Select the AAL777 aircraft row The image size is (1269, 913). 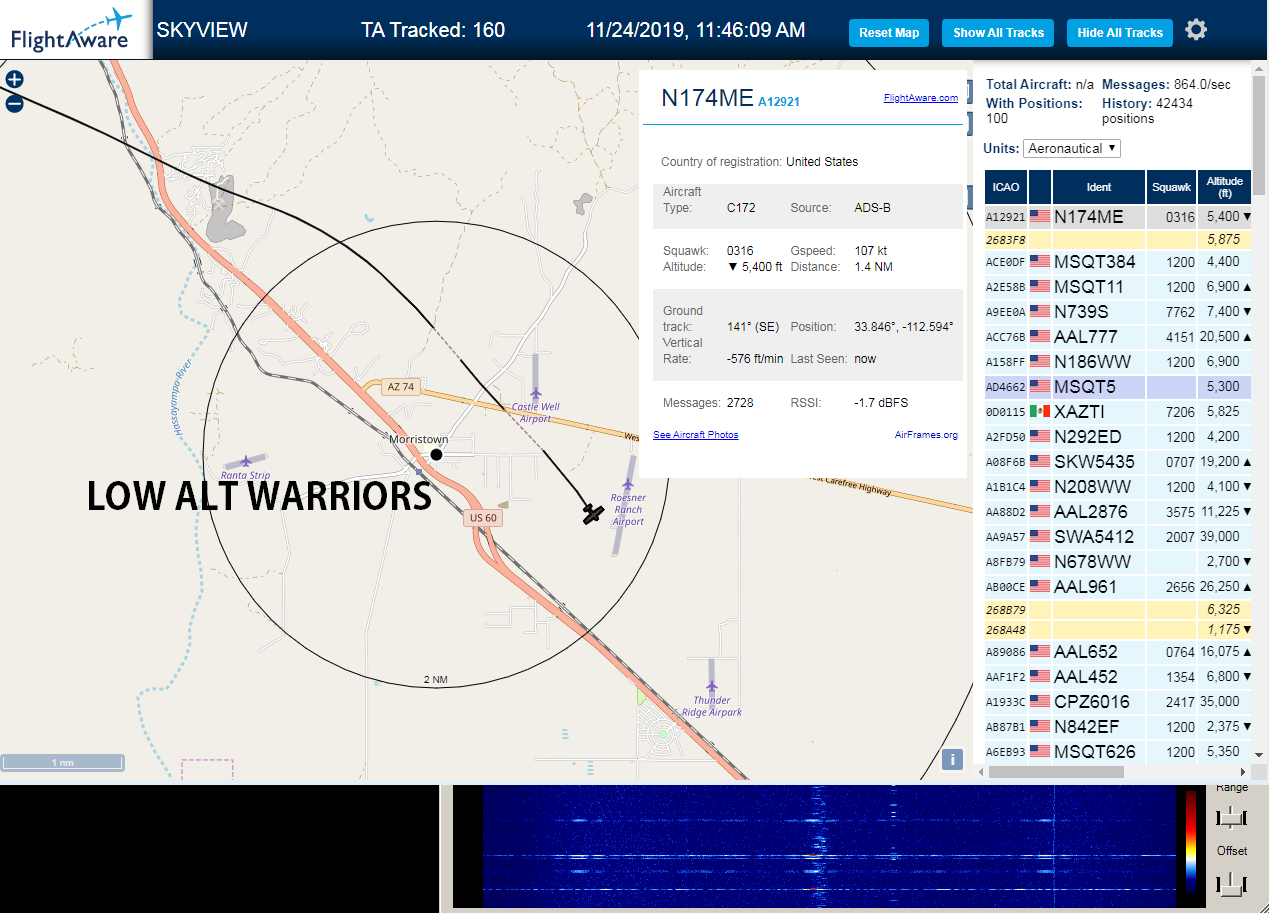(1118, 337)
